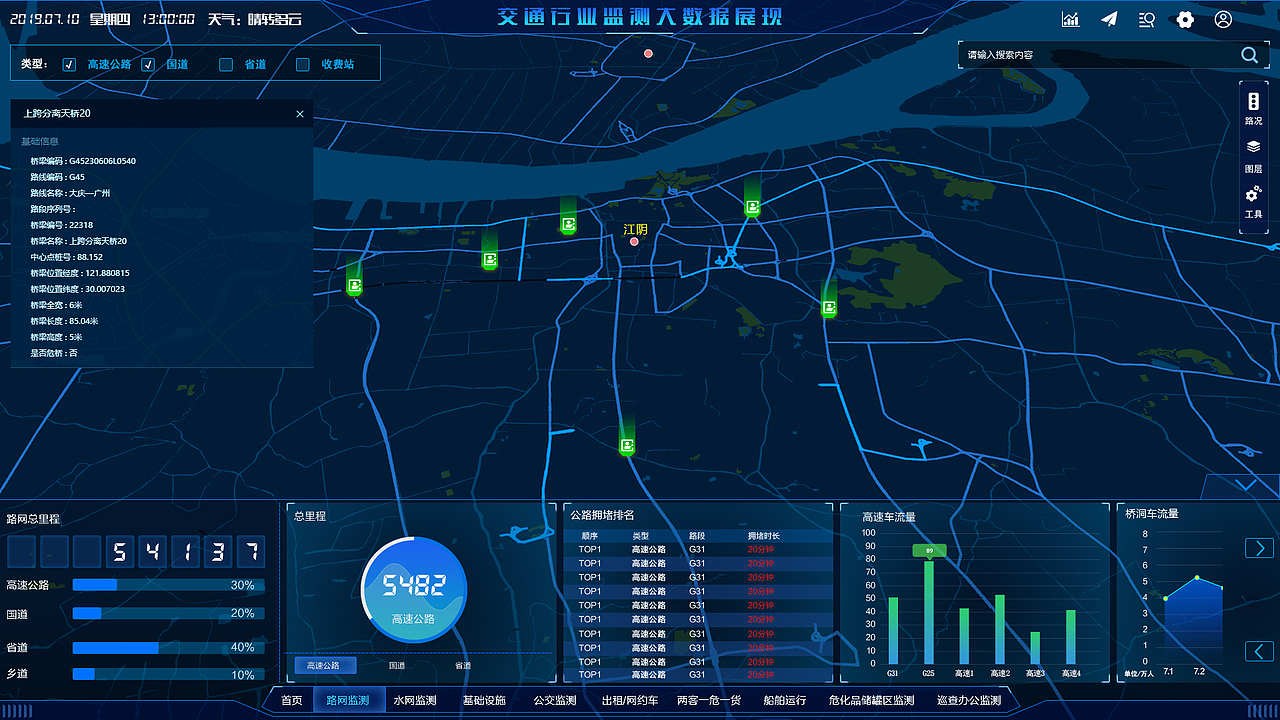Open 危化品储罐区监测 tab
Screen dimensions: 1280x720
pos(872,700)
